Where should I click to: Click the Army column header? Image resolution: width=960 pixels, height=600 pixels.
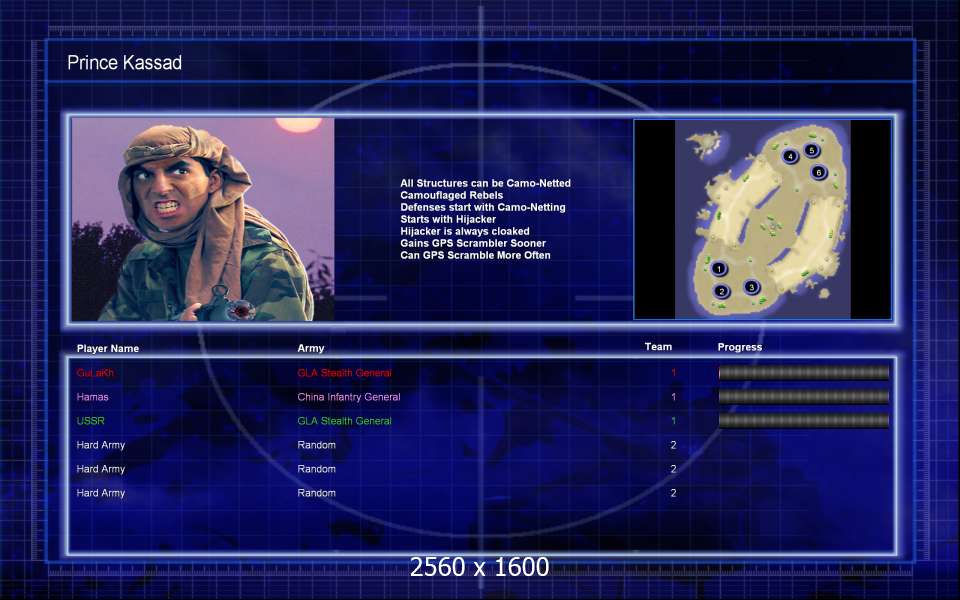[x=311, y=348]
